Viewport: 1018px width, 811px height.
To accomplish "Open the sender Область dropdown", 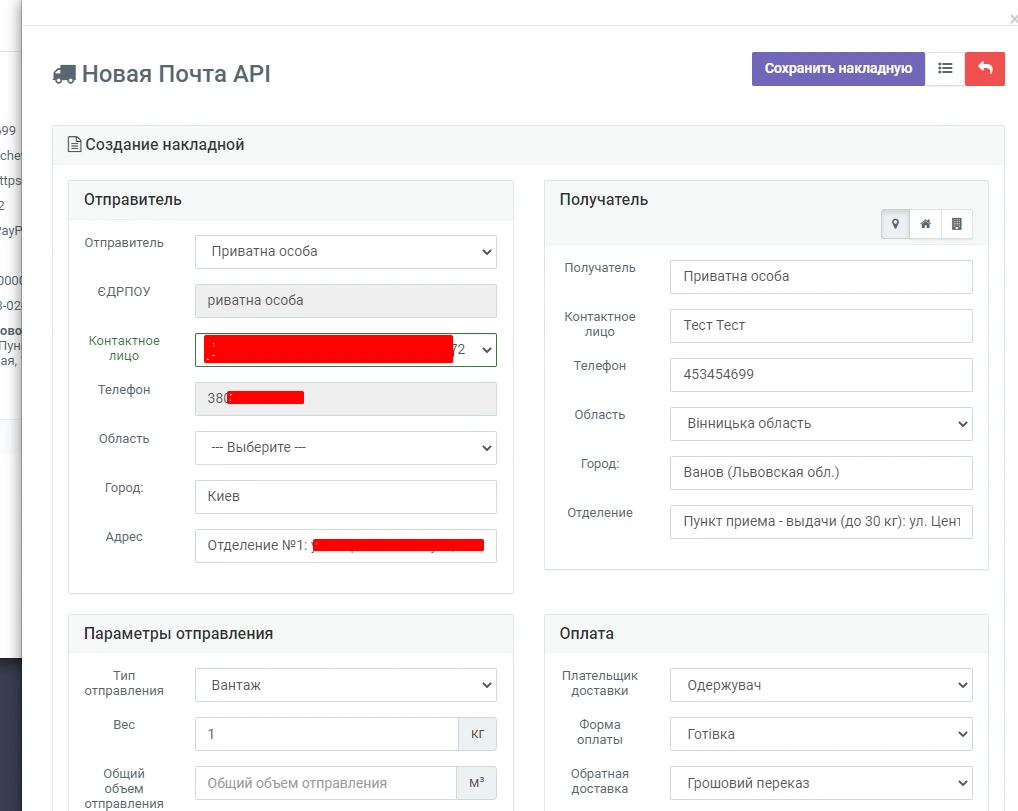I will (345, 448).
